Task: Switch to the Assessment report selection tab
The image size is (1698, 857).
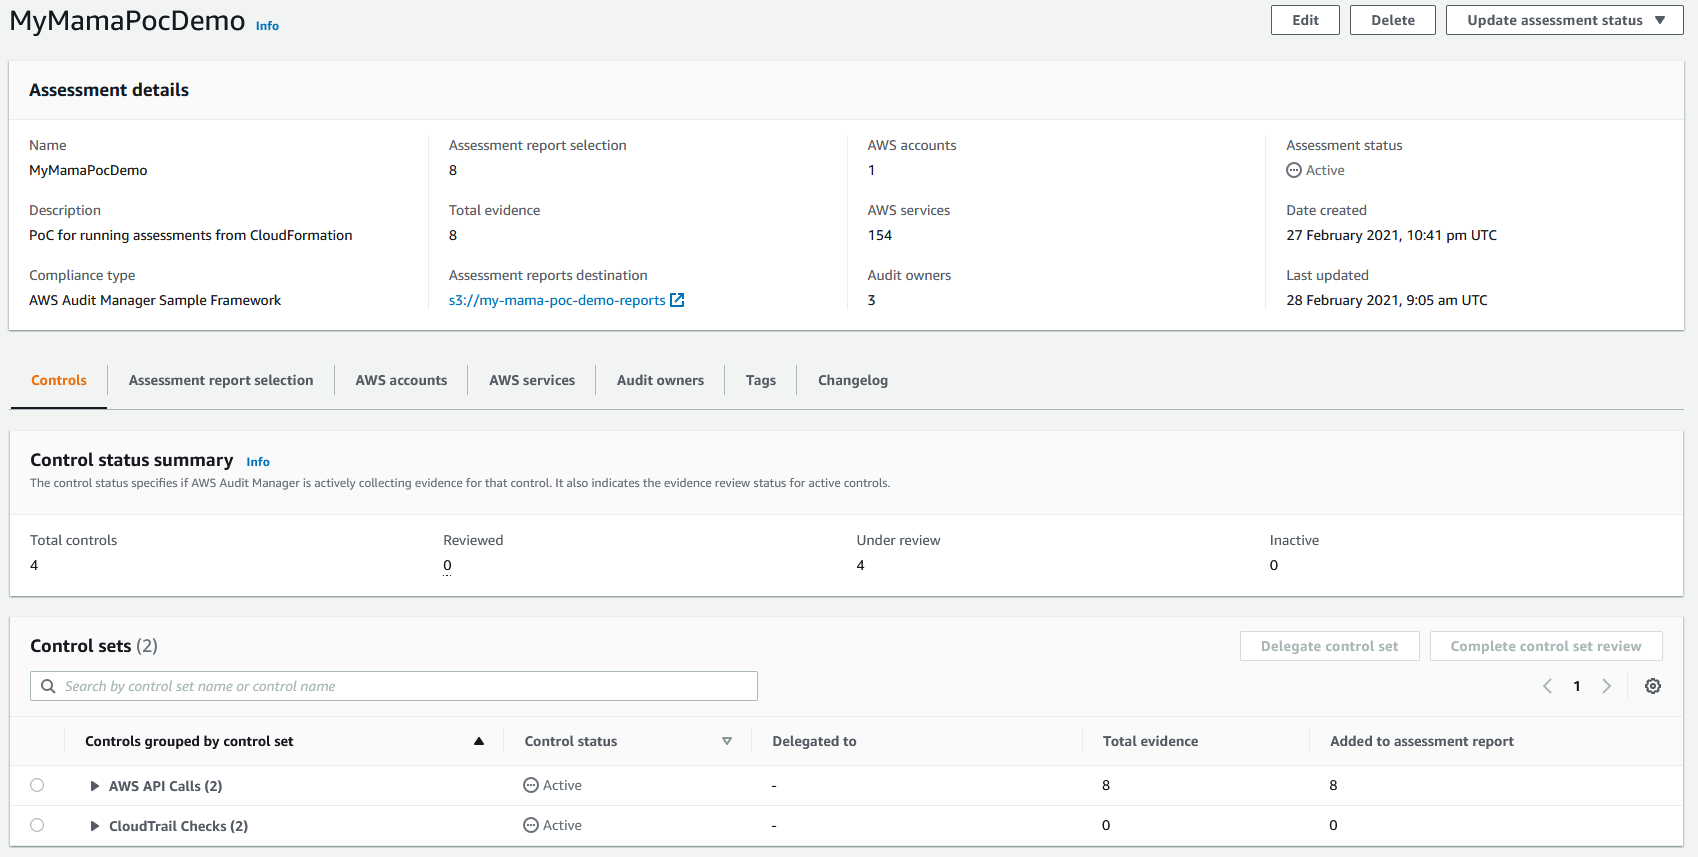Action: [221, 380]
